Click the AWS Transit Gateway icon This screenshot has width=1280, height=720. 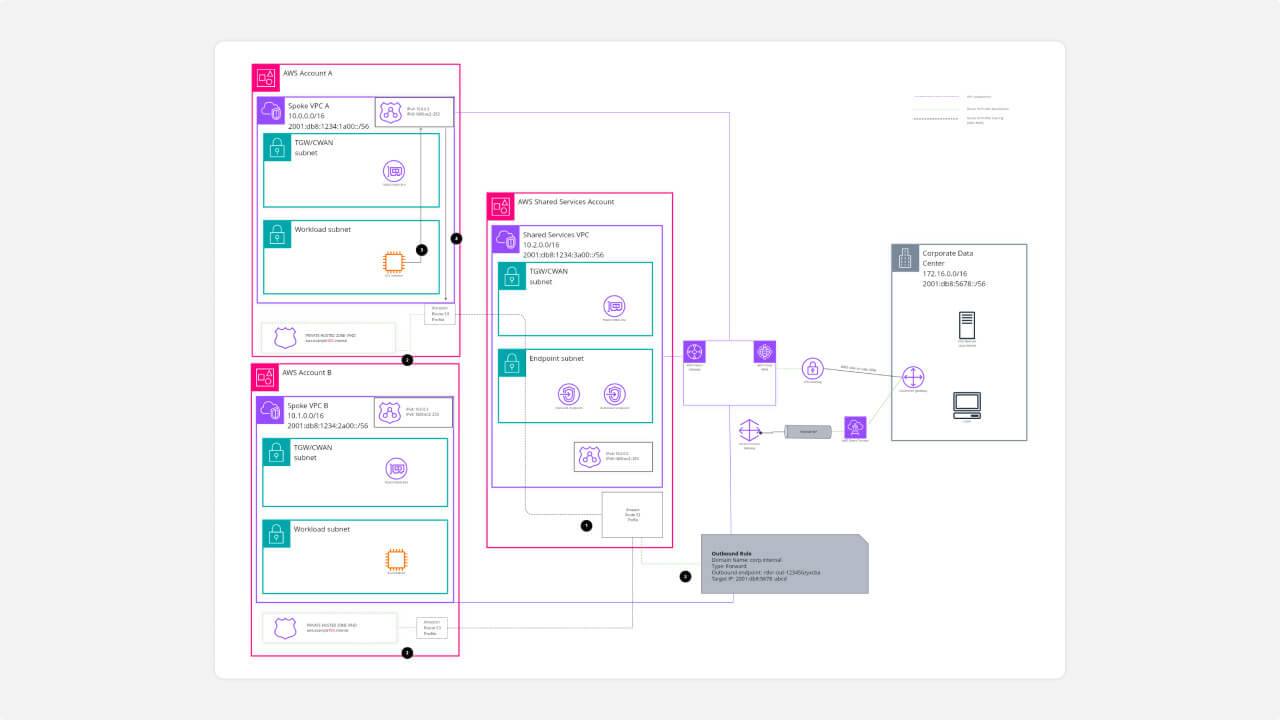[696, 352]
